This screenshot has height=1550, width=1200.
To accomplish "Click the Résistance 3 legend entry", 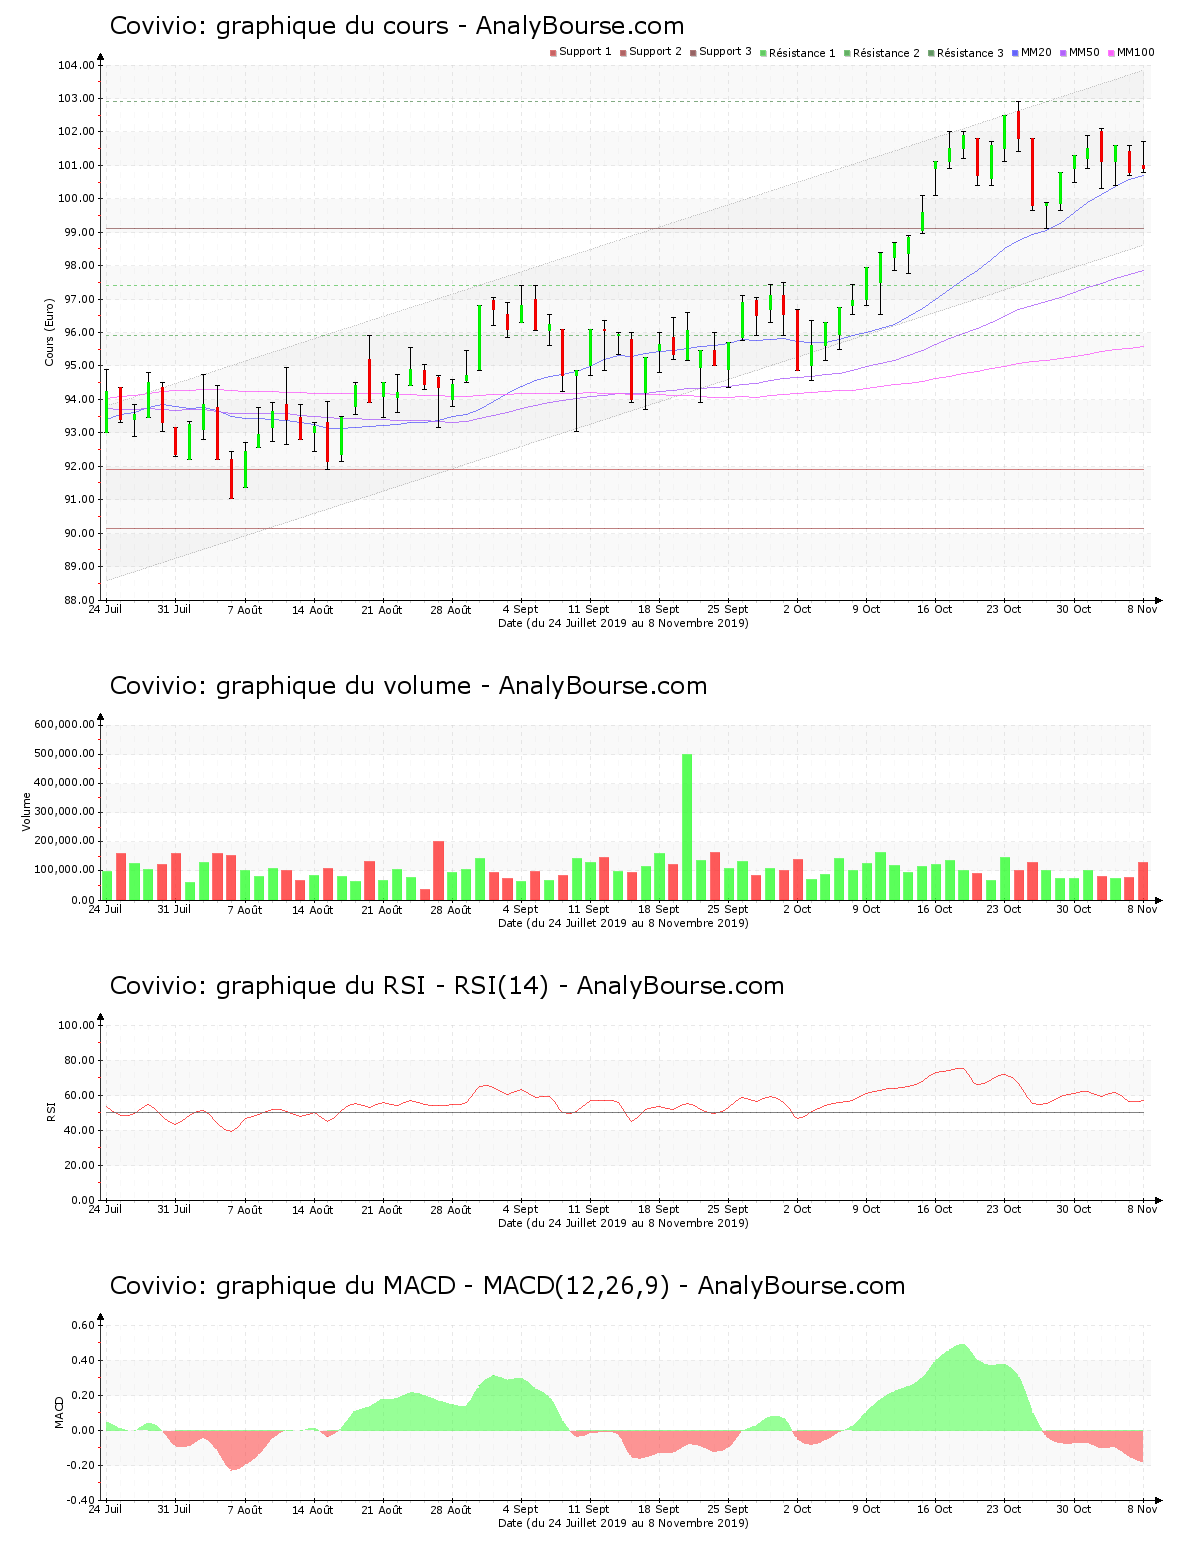I will [x=965, y=53].
